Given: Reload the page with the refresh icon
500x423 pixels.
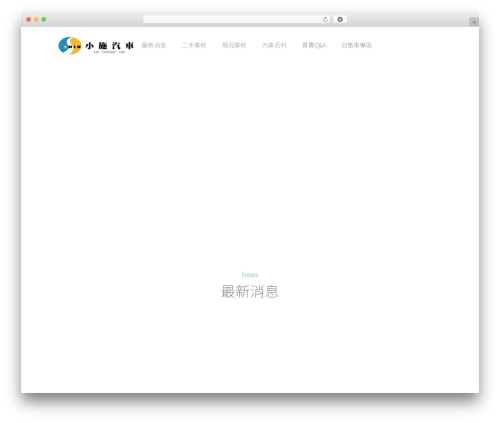Looking at the screenshot, I should pos(325,19).
